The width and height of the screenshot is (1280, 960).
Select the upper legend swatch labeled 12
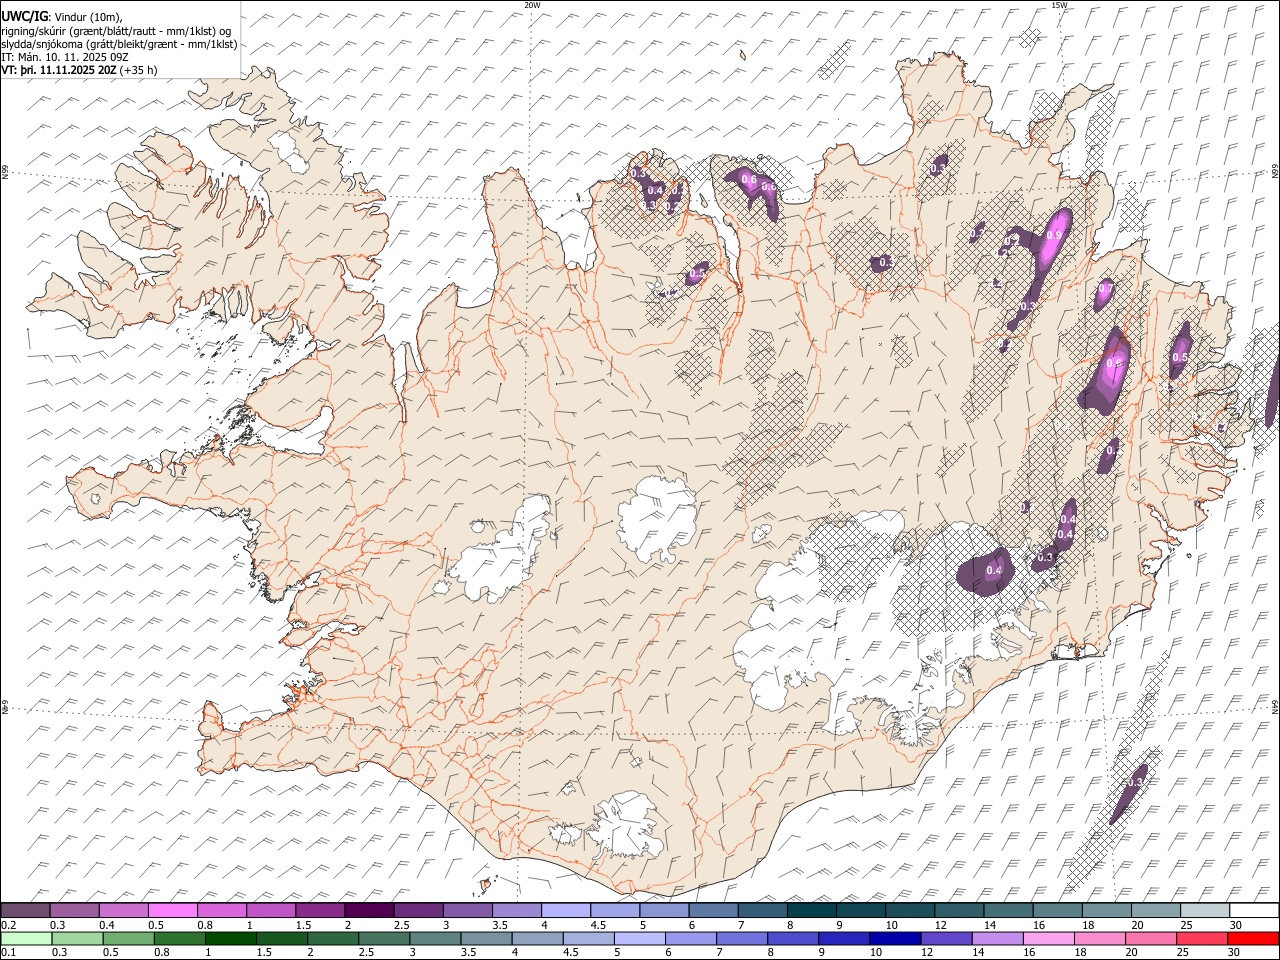[957, 911]
